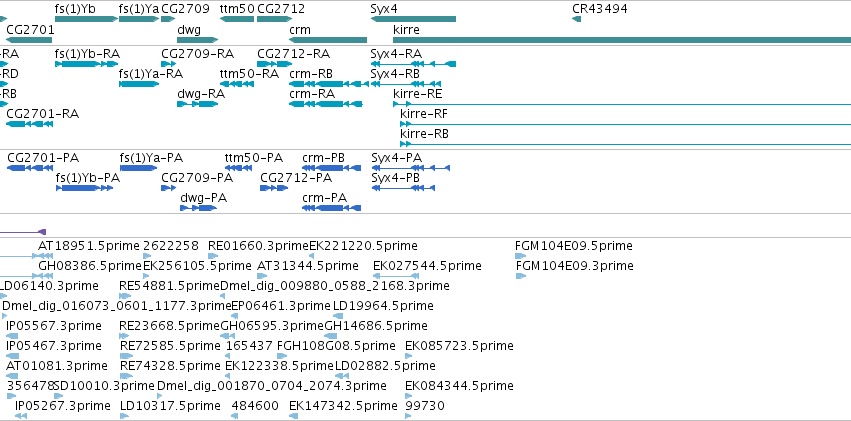Select the IP05467.3prime EST label
This screenshot has width=851, height=421.
click(x=54, y=346)
